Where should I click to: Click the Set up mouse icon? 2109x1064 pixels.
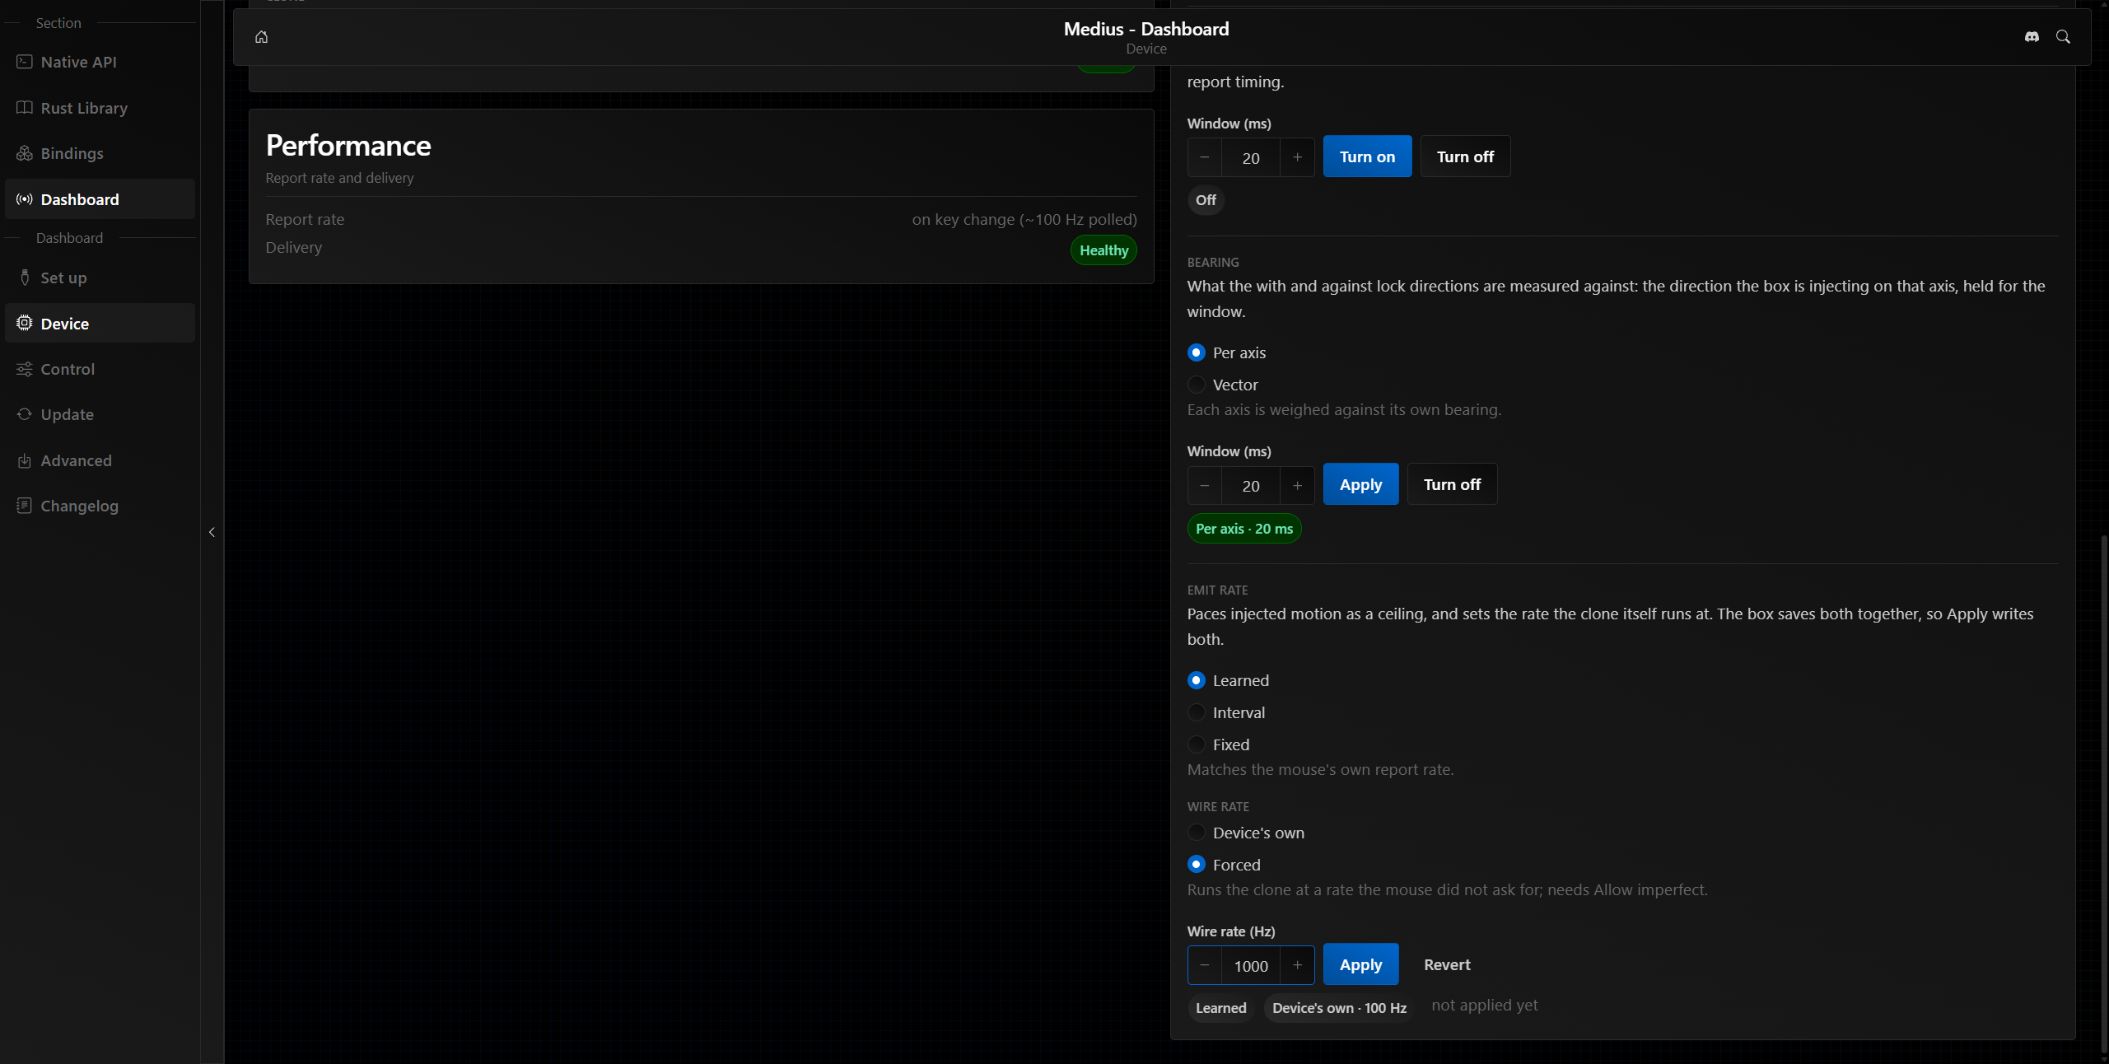24,278
